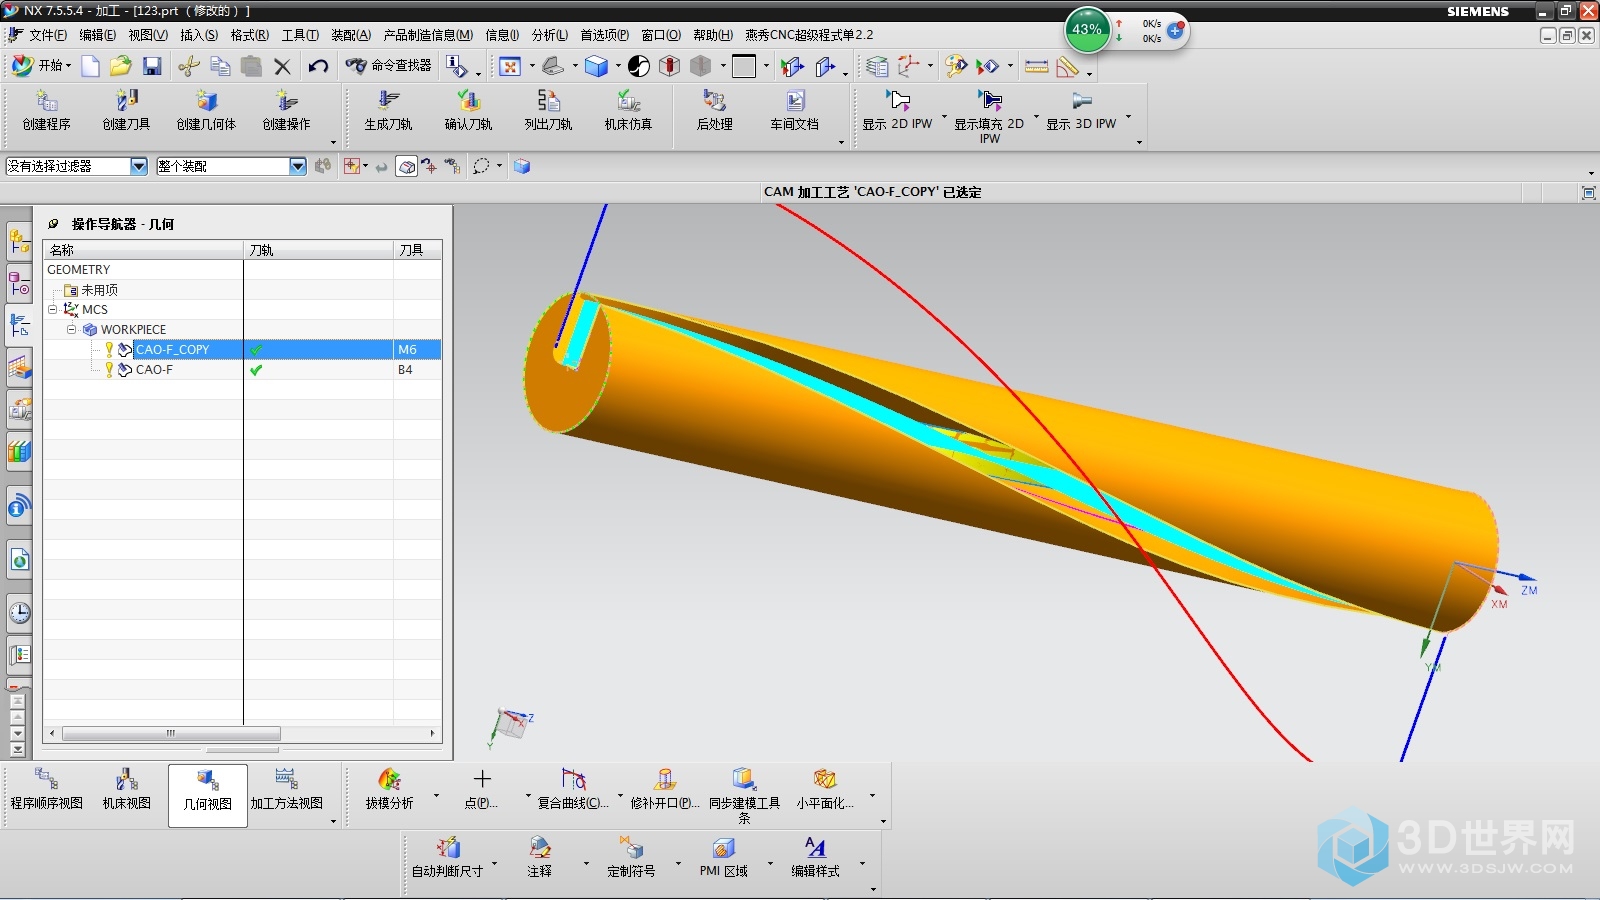
Task: Click the 刀具 column header
Action: 418,250
